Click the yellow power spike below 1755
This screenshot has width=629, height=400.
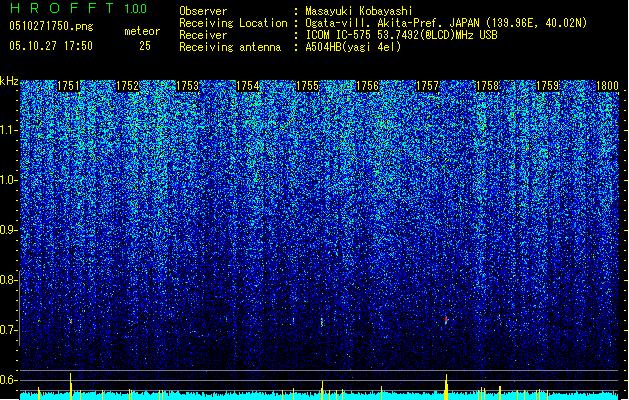click(x=322, y=390)
